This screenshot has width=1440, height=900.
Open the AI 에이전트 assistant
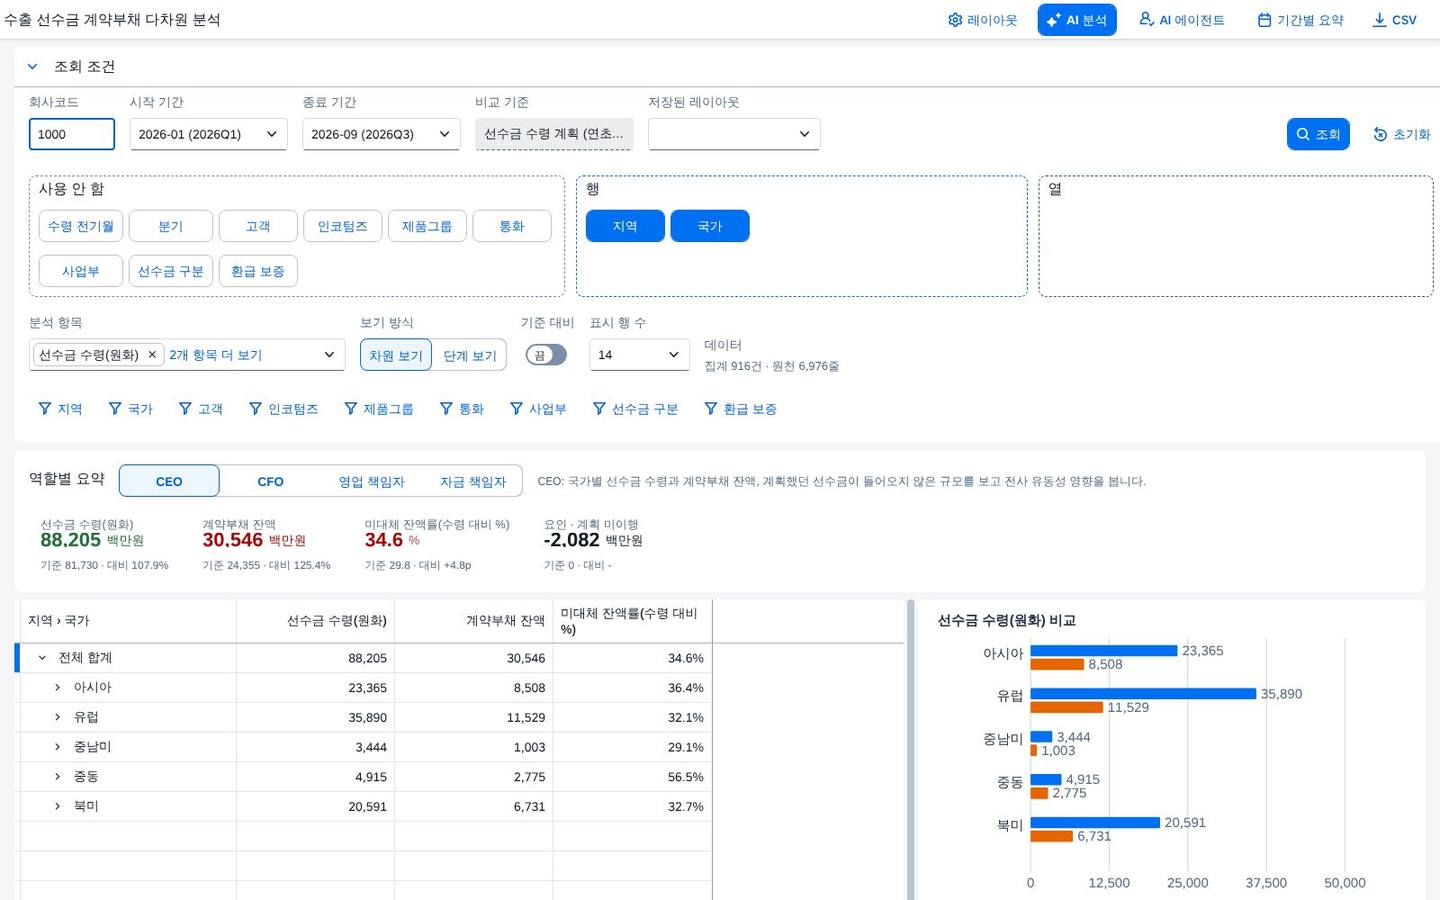pyautogui.click(x=1182, y=20)
